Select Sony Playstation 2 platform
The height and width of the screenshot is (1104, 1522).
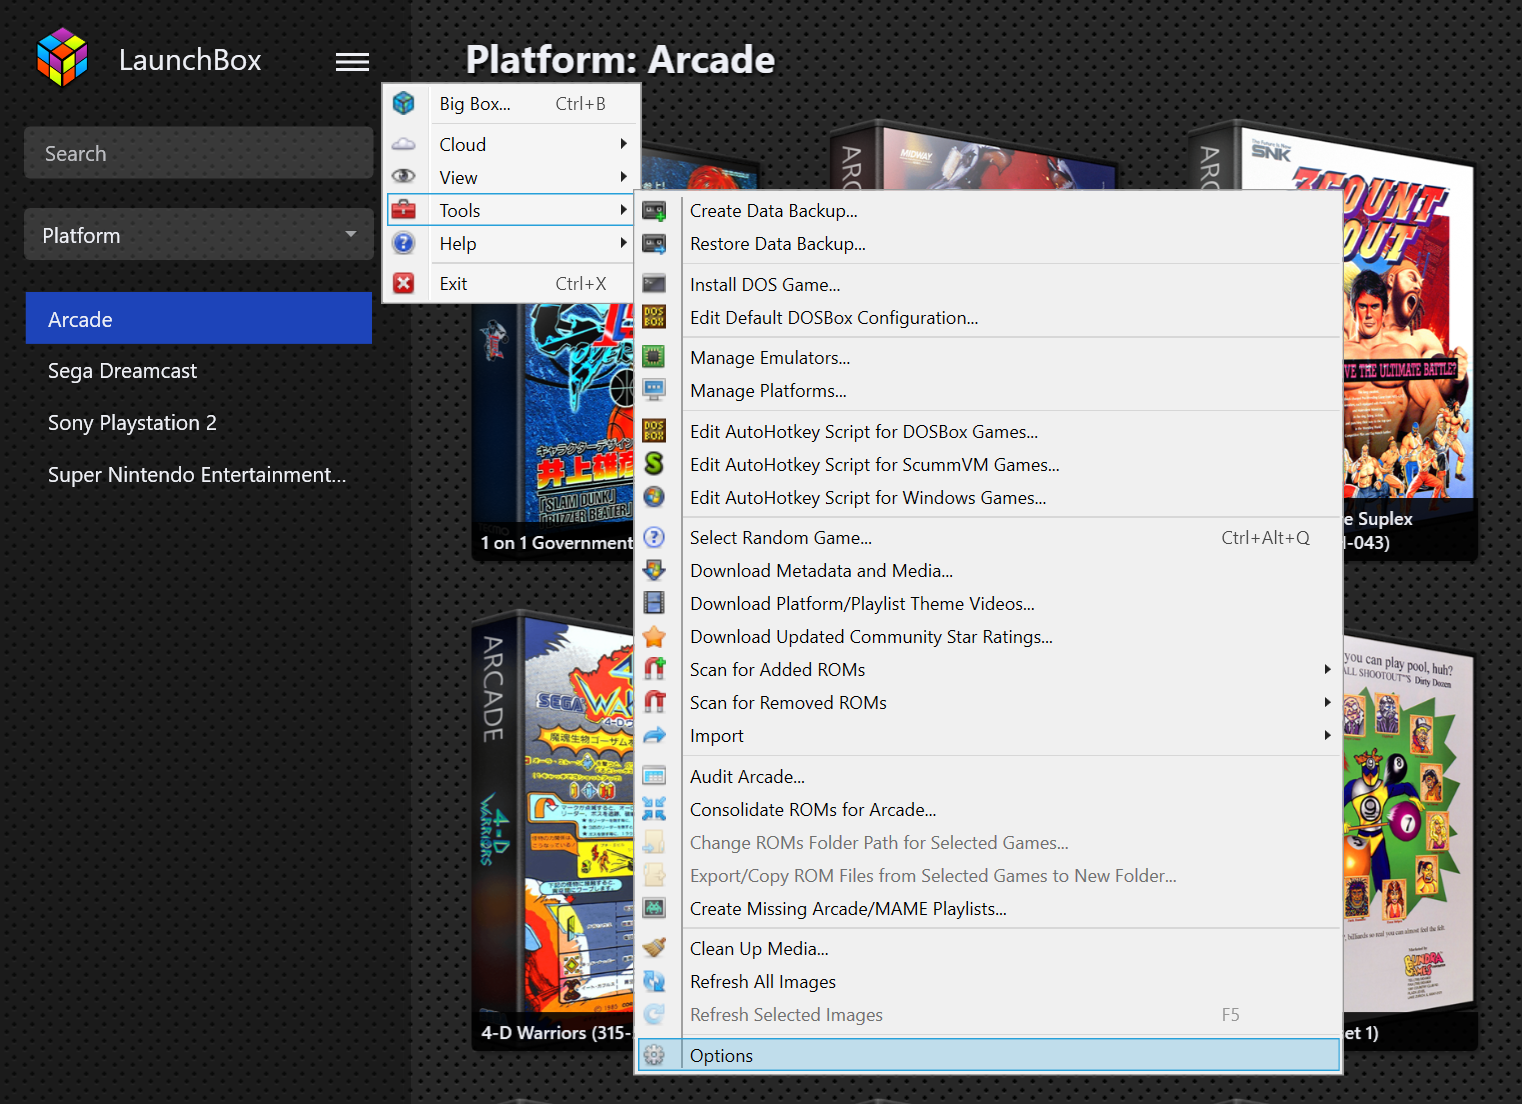point(198,423)
